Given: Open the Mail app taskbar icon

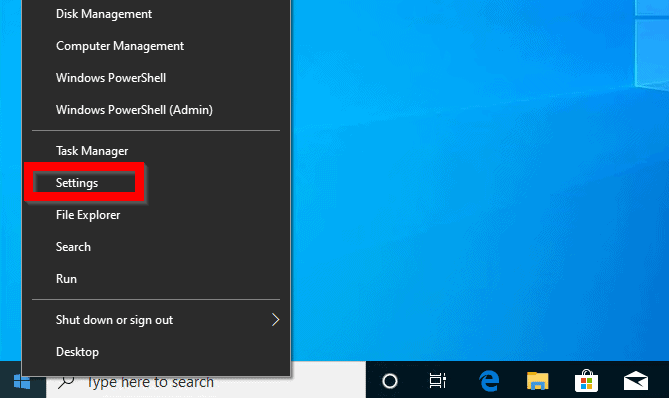Looking at the screenshot, I should 636,381.
